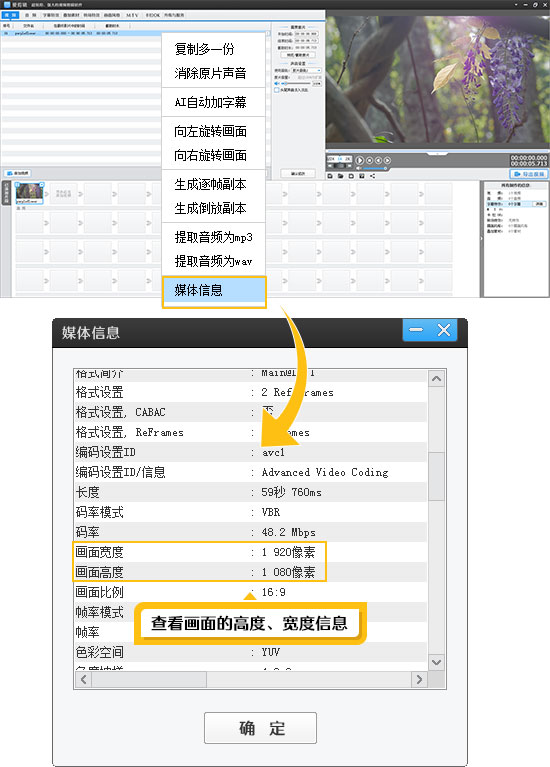Click the right arrow of the media info horizontal scrollbar
Viewport: 550px width, 767px height.
[419, 679]
